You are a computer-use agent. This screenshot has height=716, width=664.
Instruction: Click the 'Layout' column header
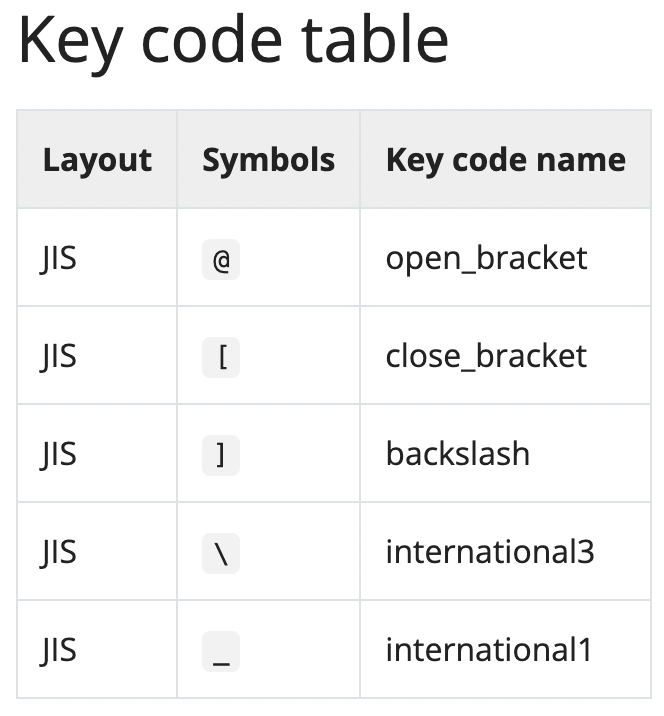pos(97,160)
